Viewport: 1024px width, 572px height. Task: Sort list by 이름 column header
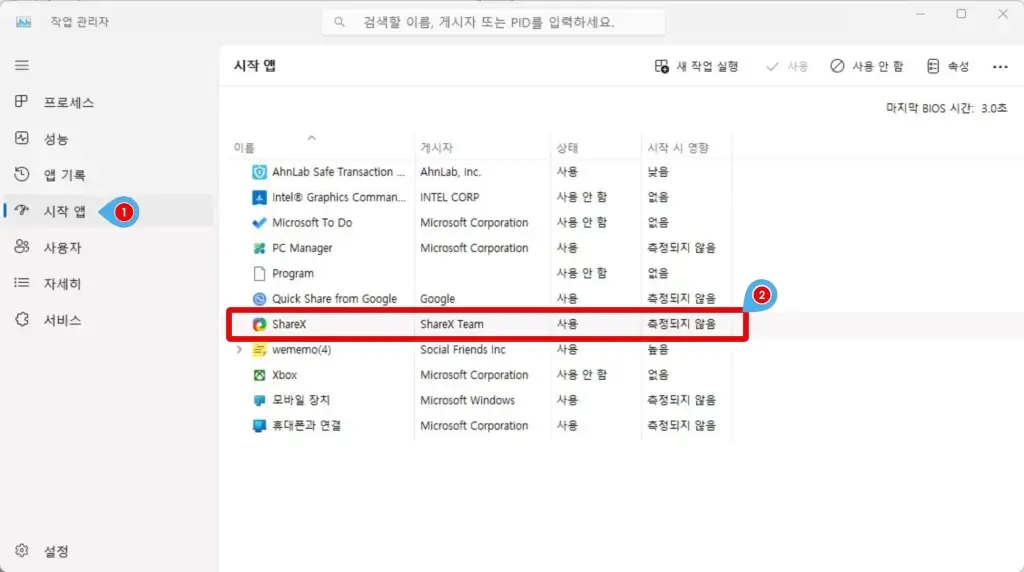[x=245, y=148]
